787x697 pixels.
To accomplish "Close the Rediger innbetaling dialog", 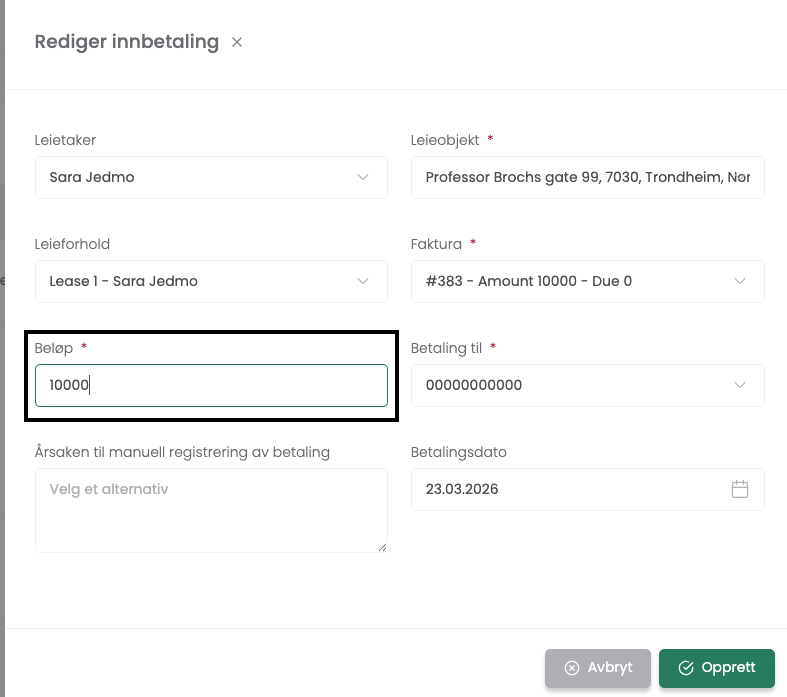I will pyautogui.click(x=237, y=42).
